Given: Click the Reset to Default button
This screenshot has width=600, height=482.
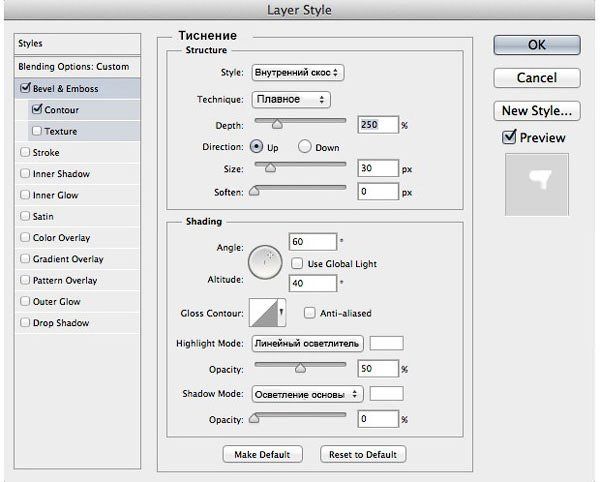Looking at the screenshot, I should 363,454.
